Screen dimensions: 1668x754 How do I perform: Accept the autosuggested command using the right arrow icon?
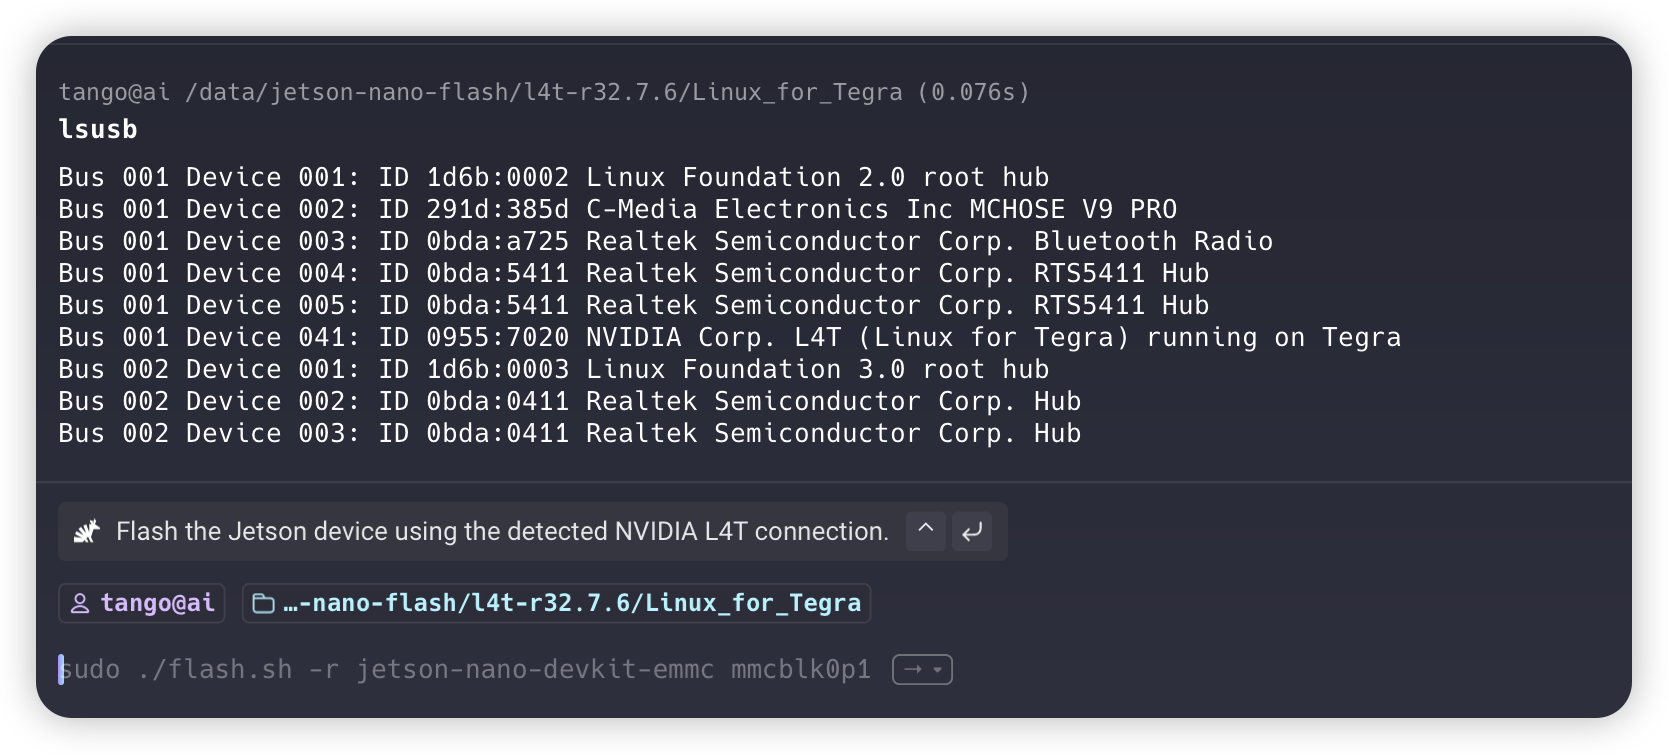click(x=912, y=669)
